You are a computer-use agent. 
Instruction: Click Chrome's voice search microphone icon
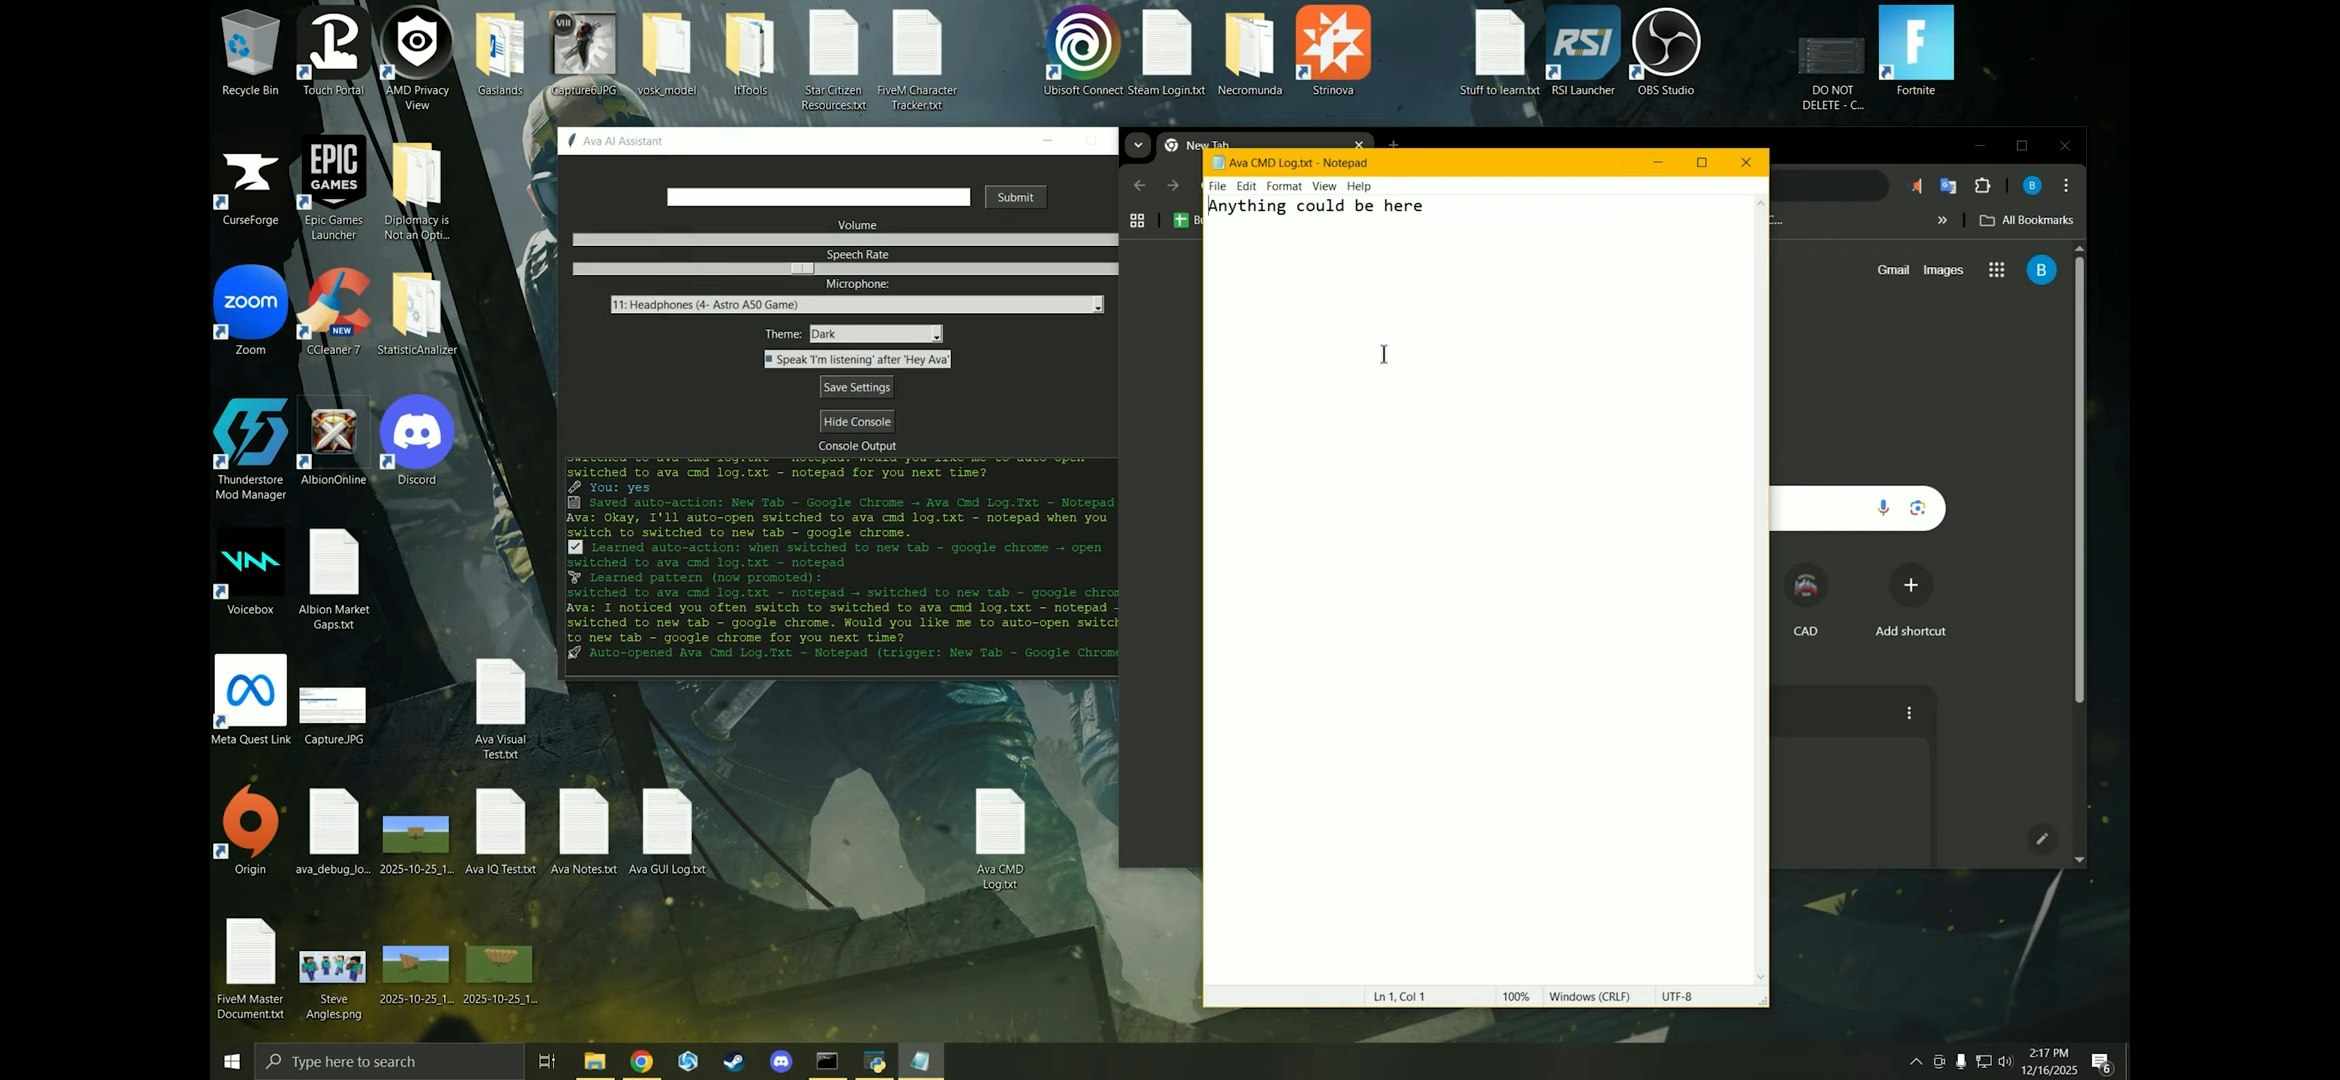(x=1882, y=508)
